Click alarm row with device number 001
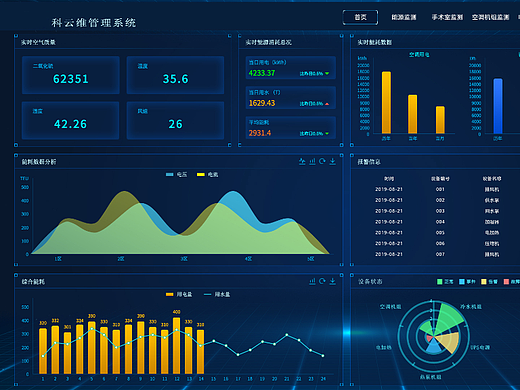 click(437, 189)
